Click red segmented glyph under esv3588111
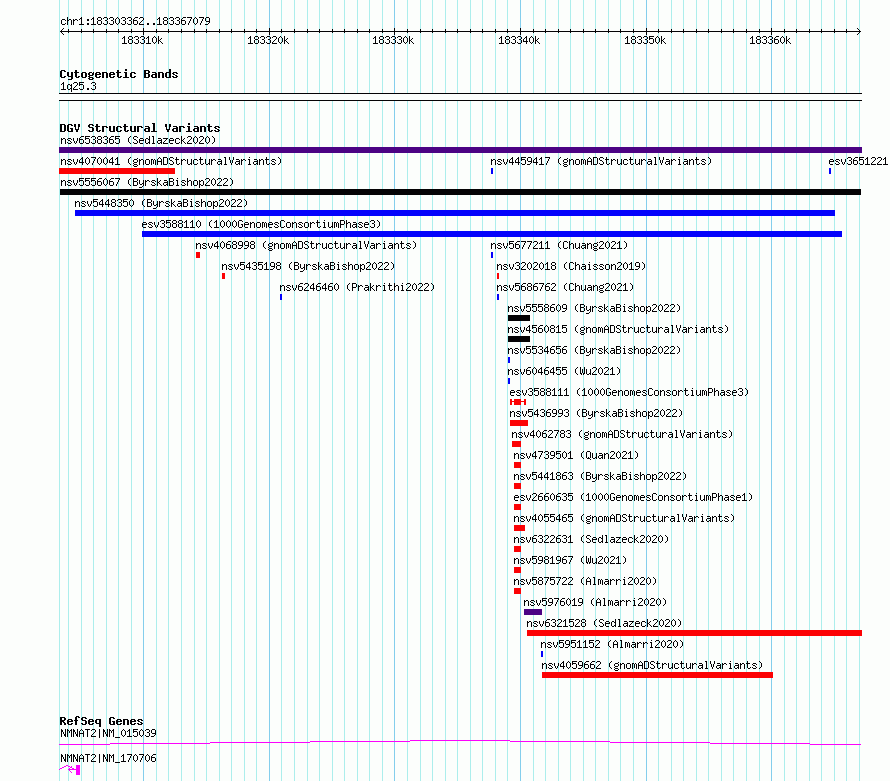890x781 pixels. 518,402
